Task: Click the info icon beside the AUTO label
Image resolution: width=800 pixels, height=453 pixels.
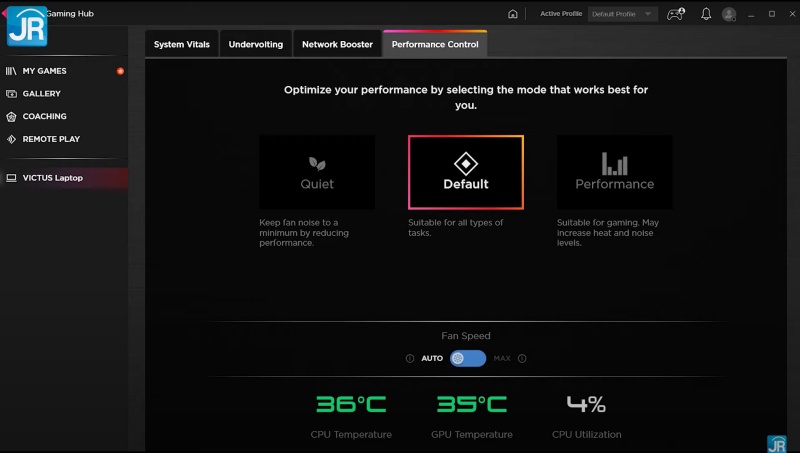Action: [x=410, y=358]
